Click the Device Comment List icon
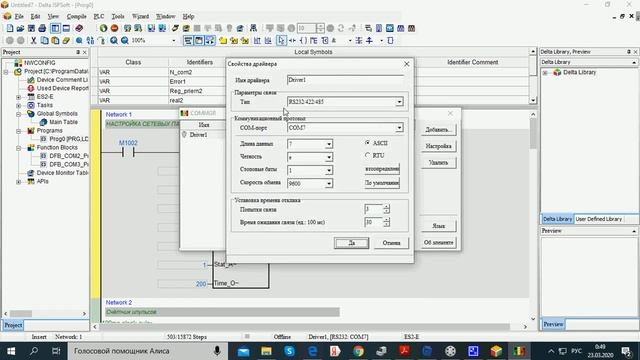 tap(31, 80)
